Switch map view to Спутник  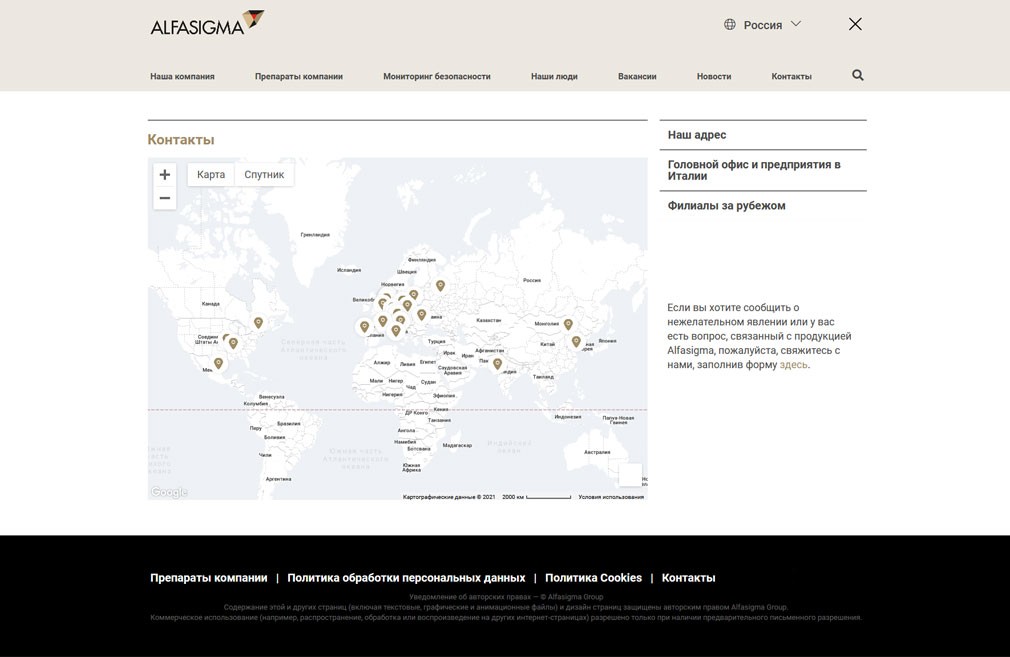click(x=263, y=174)
